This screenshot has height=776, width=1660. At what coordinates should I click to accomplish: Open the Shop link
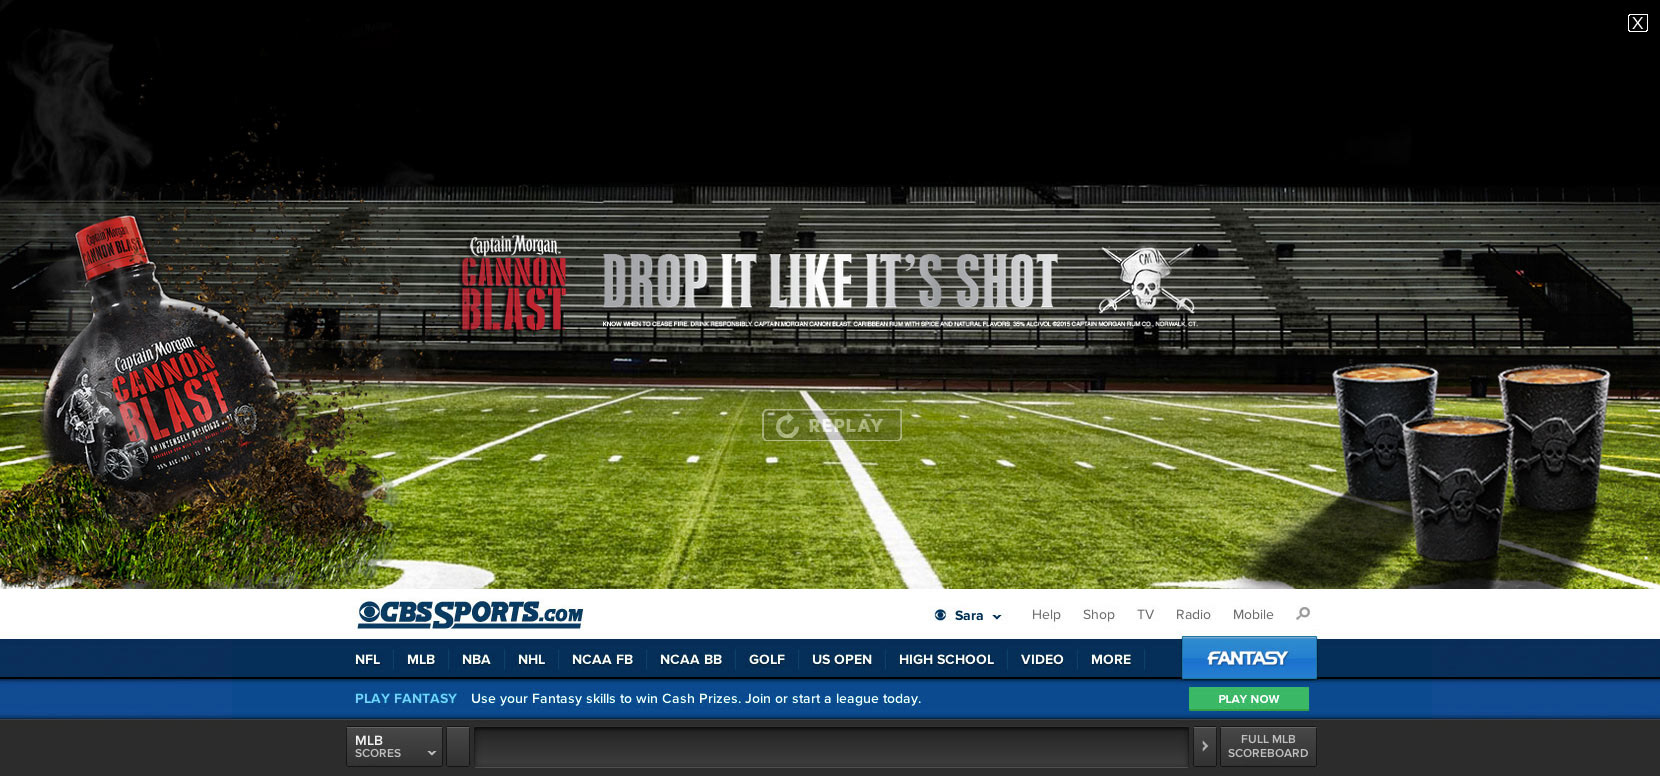[x=1098, y=615]
